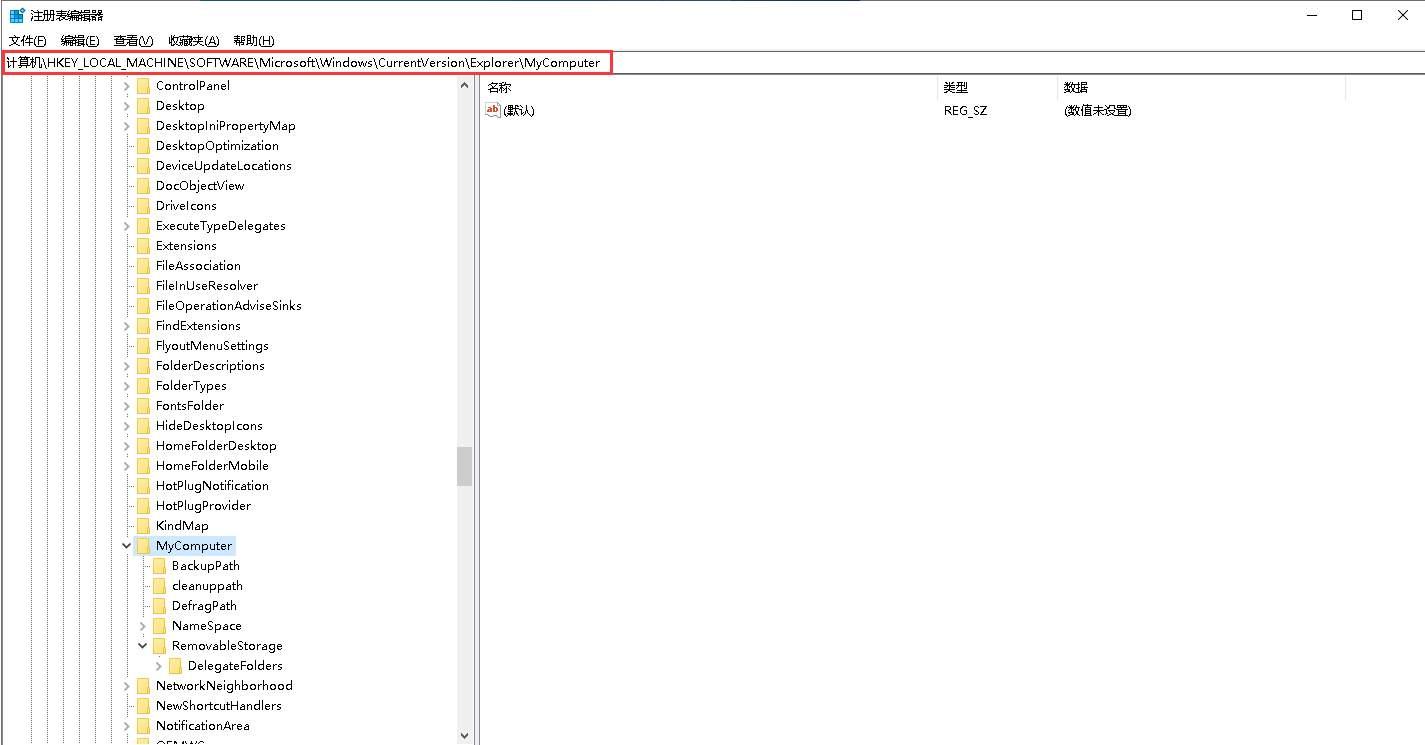Click the Extensions folder icon
Viewport: 1425px width, 745px height.
point(143,246)
